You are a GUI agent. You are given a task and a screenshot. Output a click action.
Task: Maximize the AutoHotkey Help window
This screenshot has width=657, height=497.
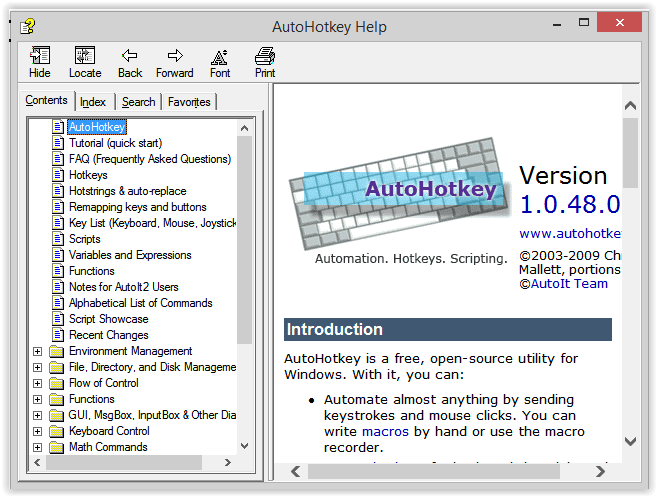click(x=584, y=22)
